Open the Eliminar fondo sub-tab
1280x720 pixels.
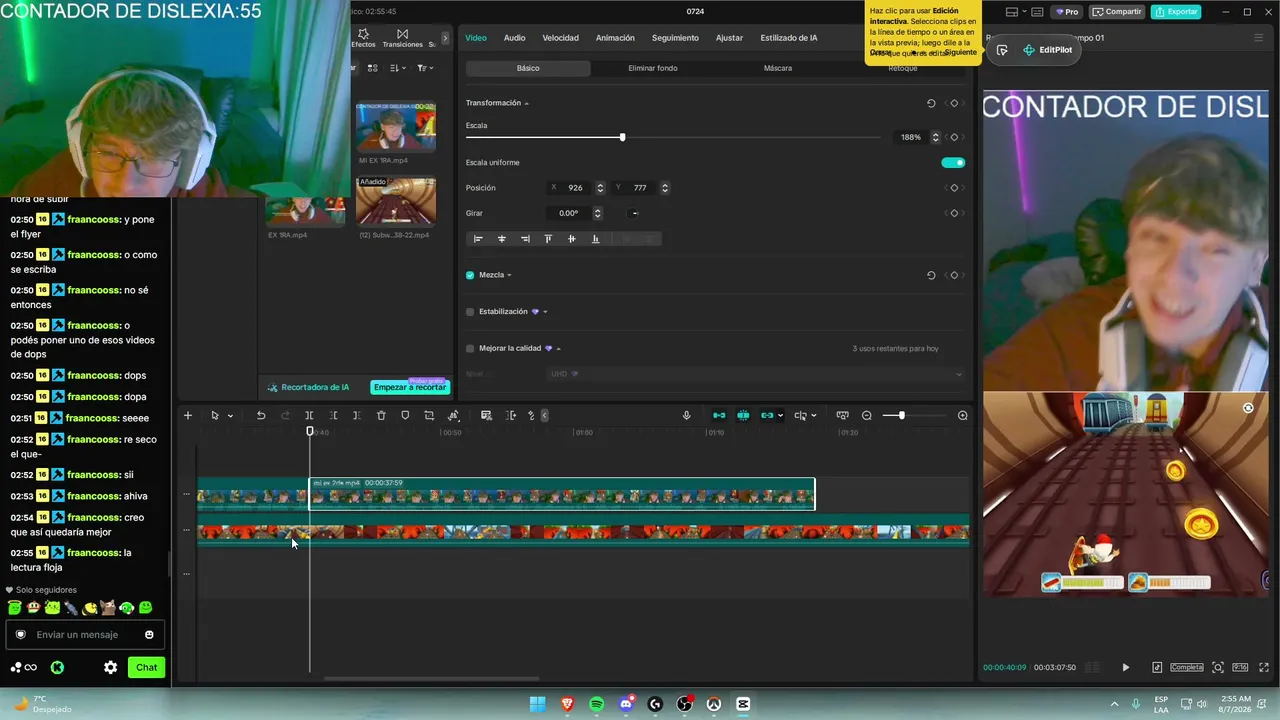pyautogui.click(x=653, y=68)
